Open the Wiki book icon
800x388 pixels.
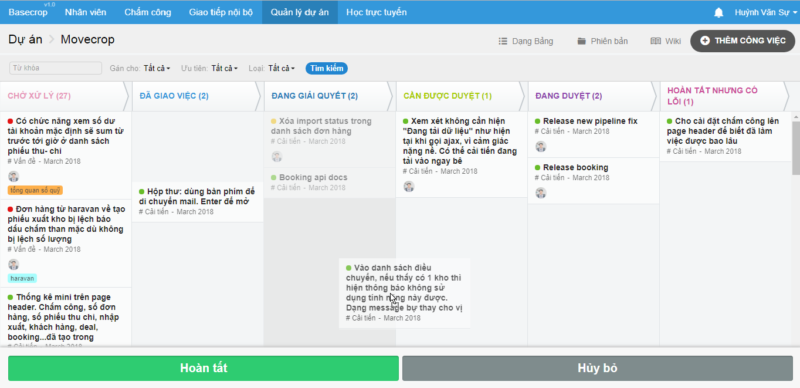[x=656, y=41]
